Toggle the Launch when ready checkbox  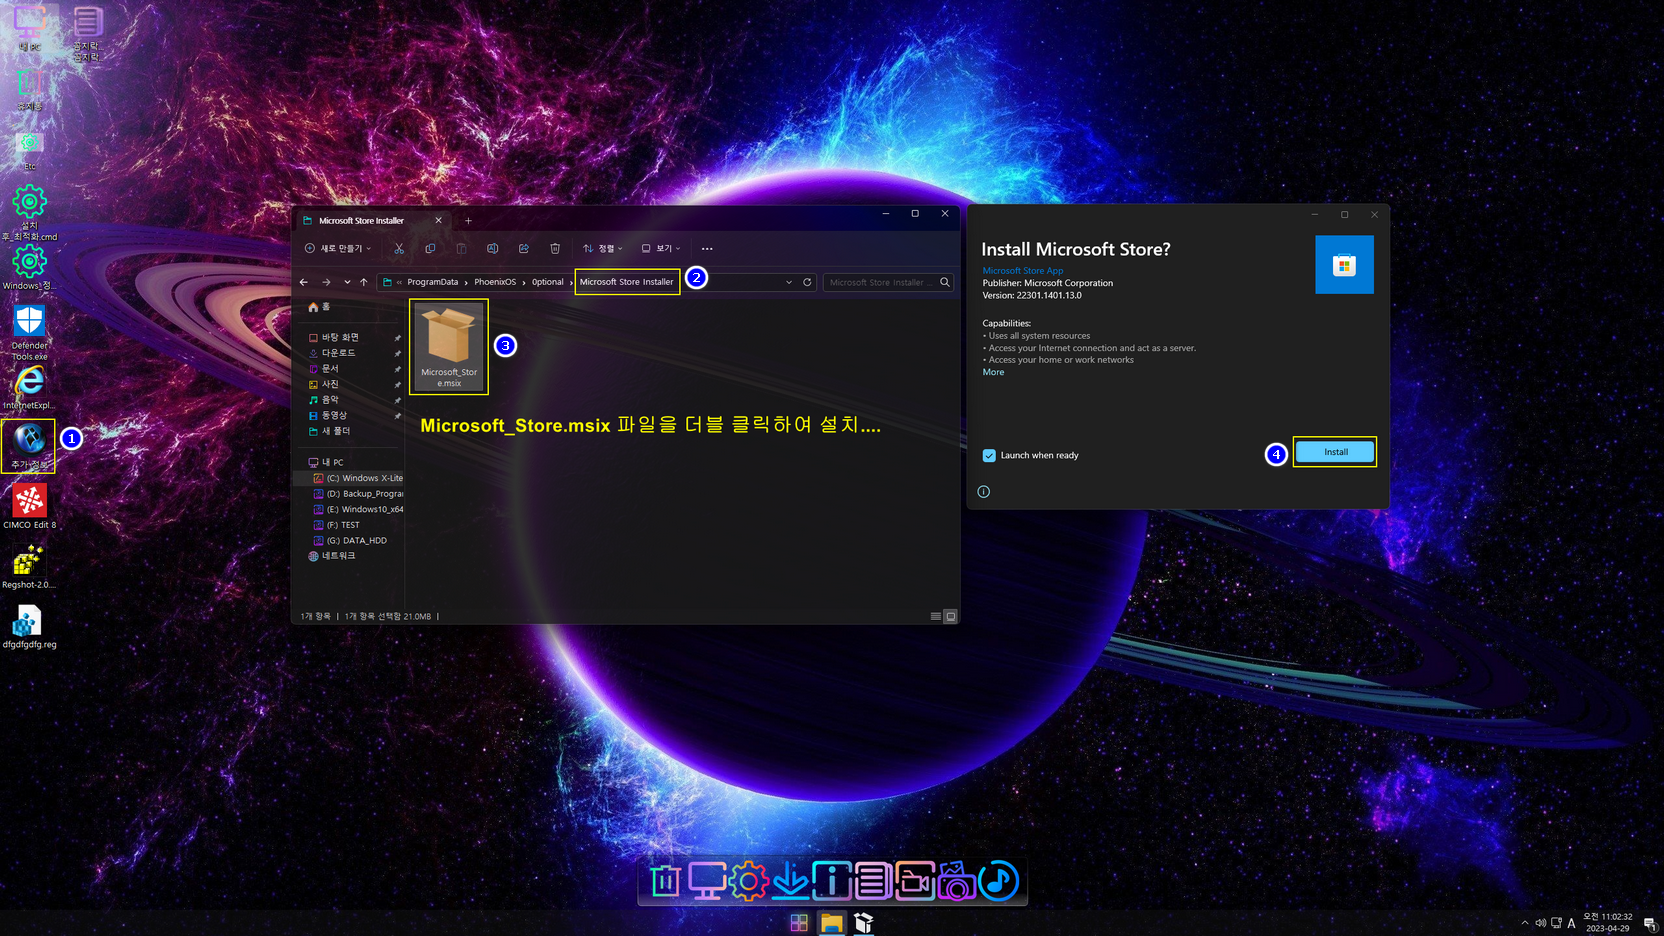(x=989, y=456)
